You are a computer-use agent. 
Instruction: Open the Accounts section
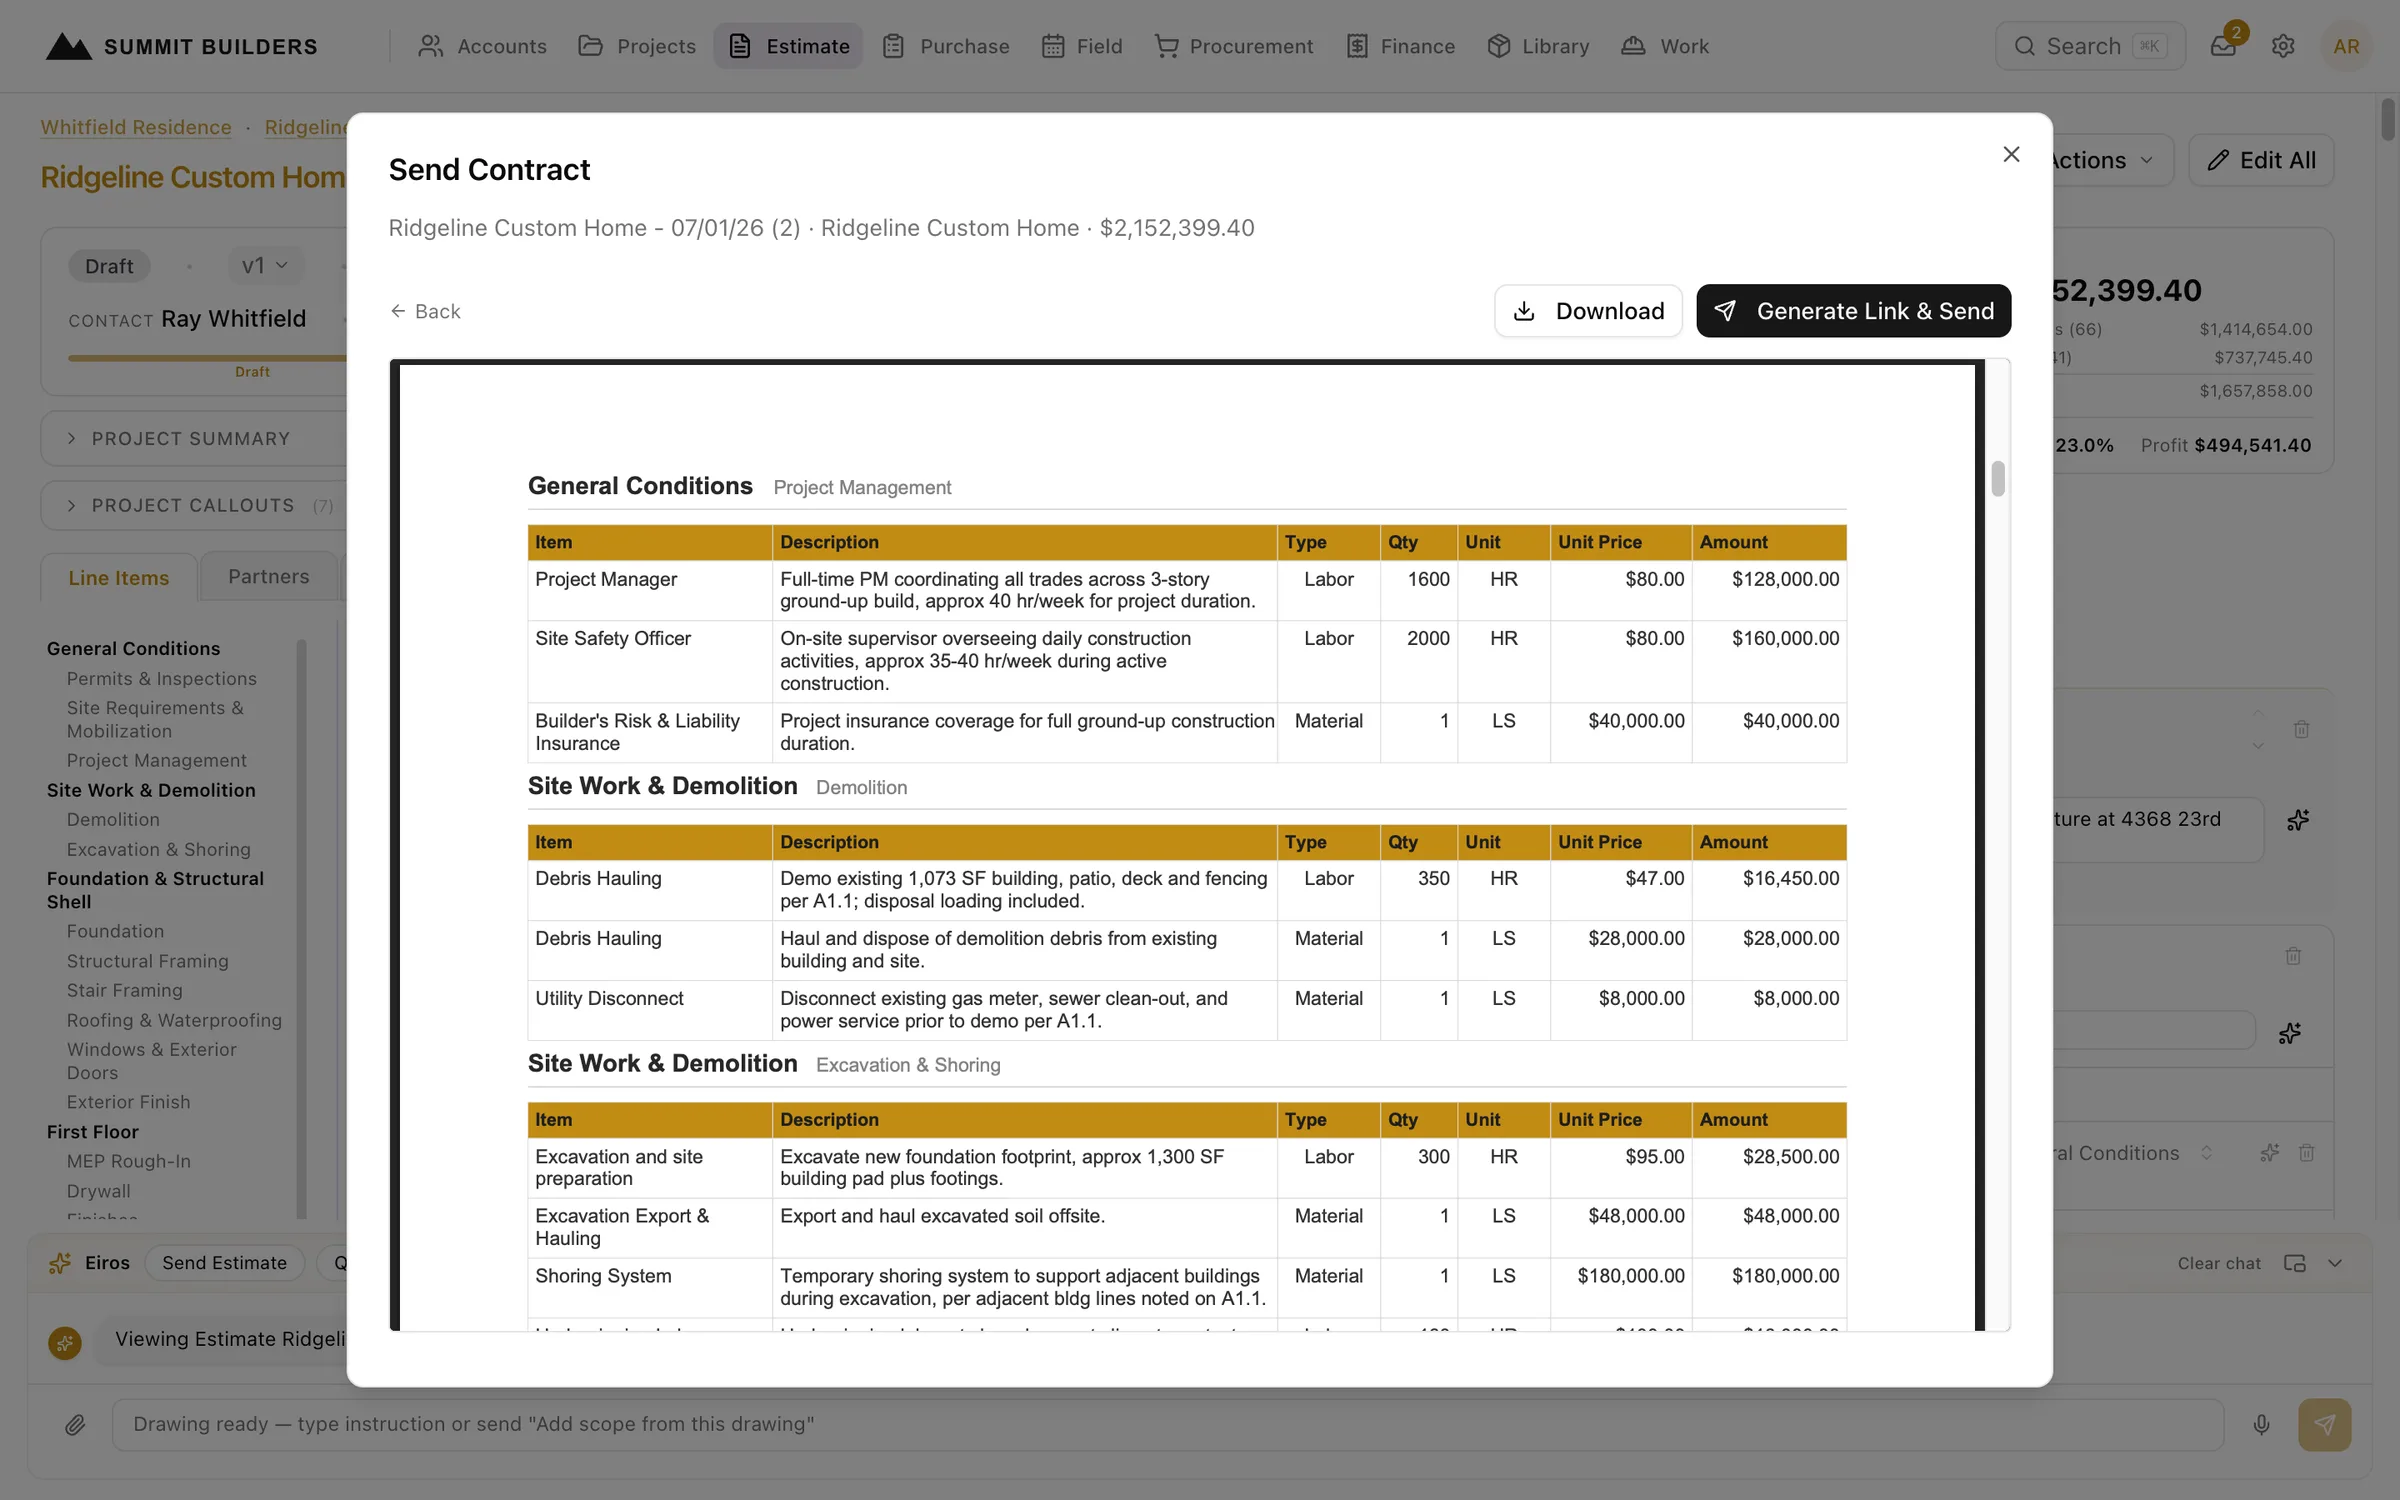point(482,46)
